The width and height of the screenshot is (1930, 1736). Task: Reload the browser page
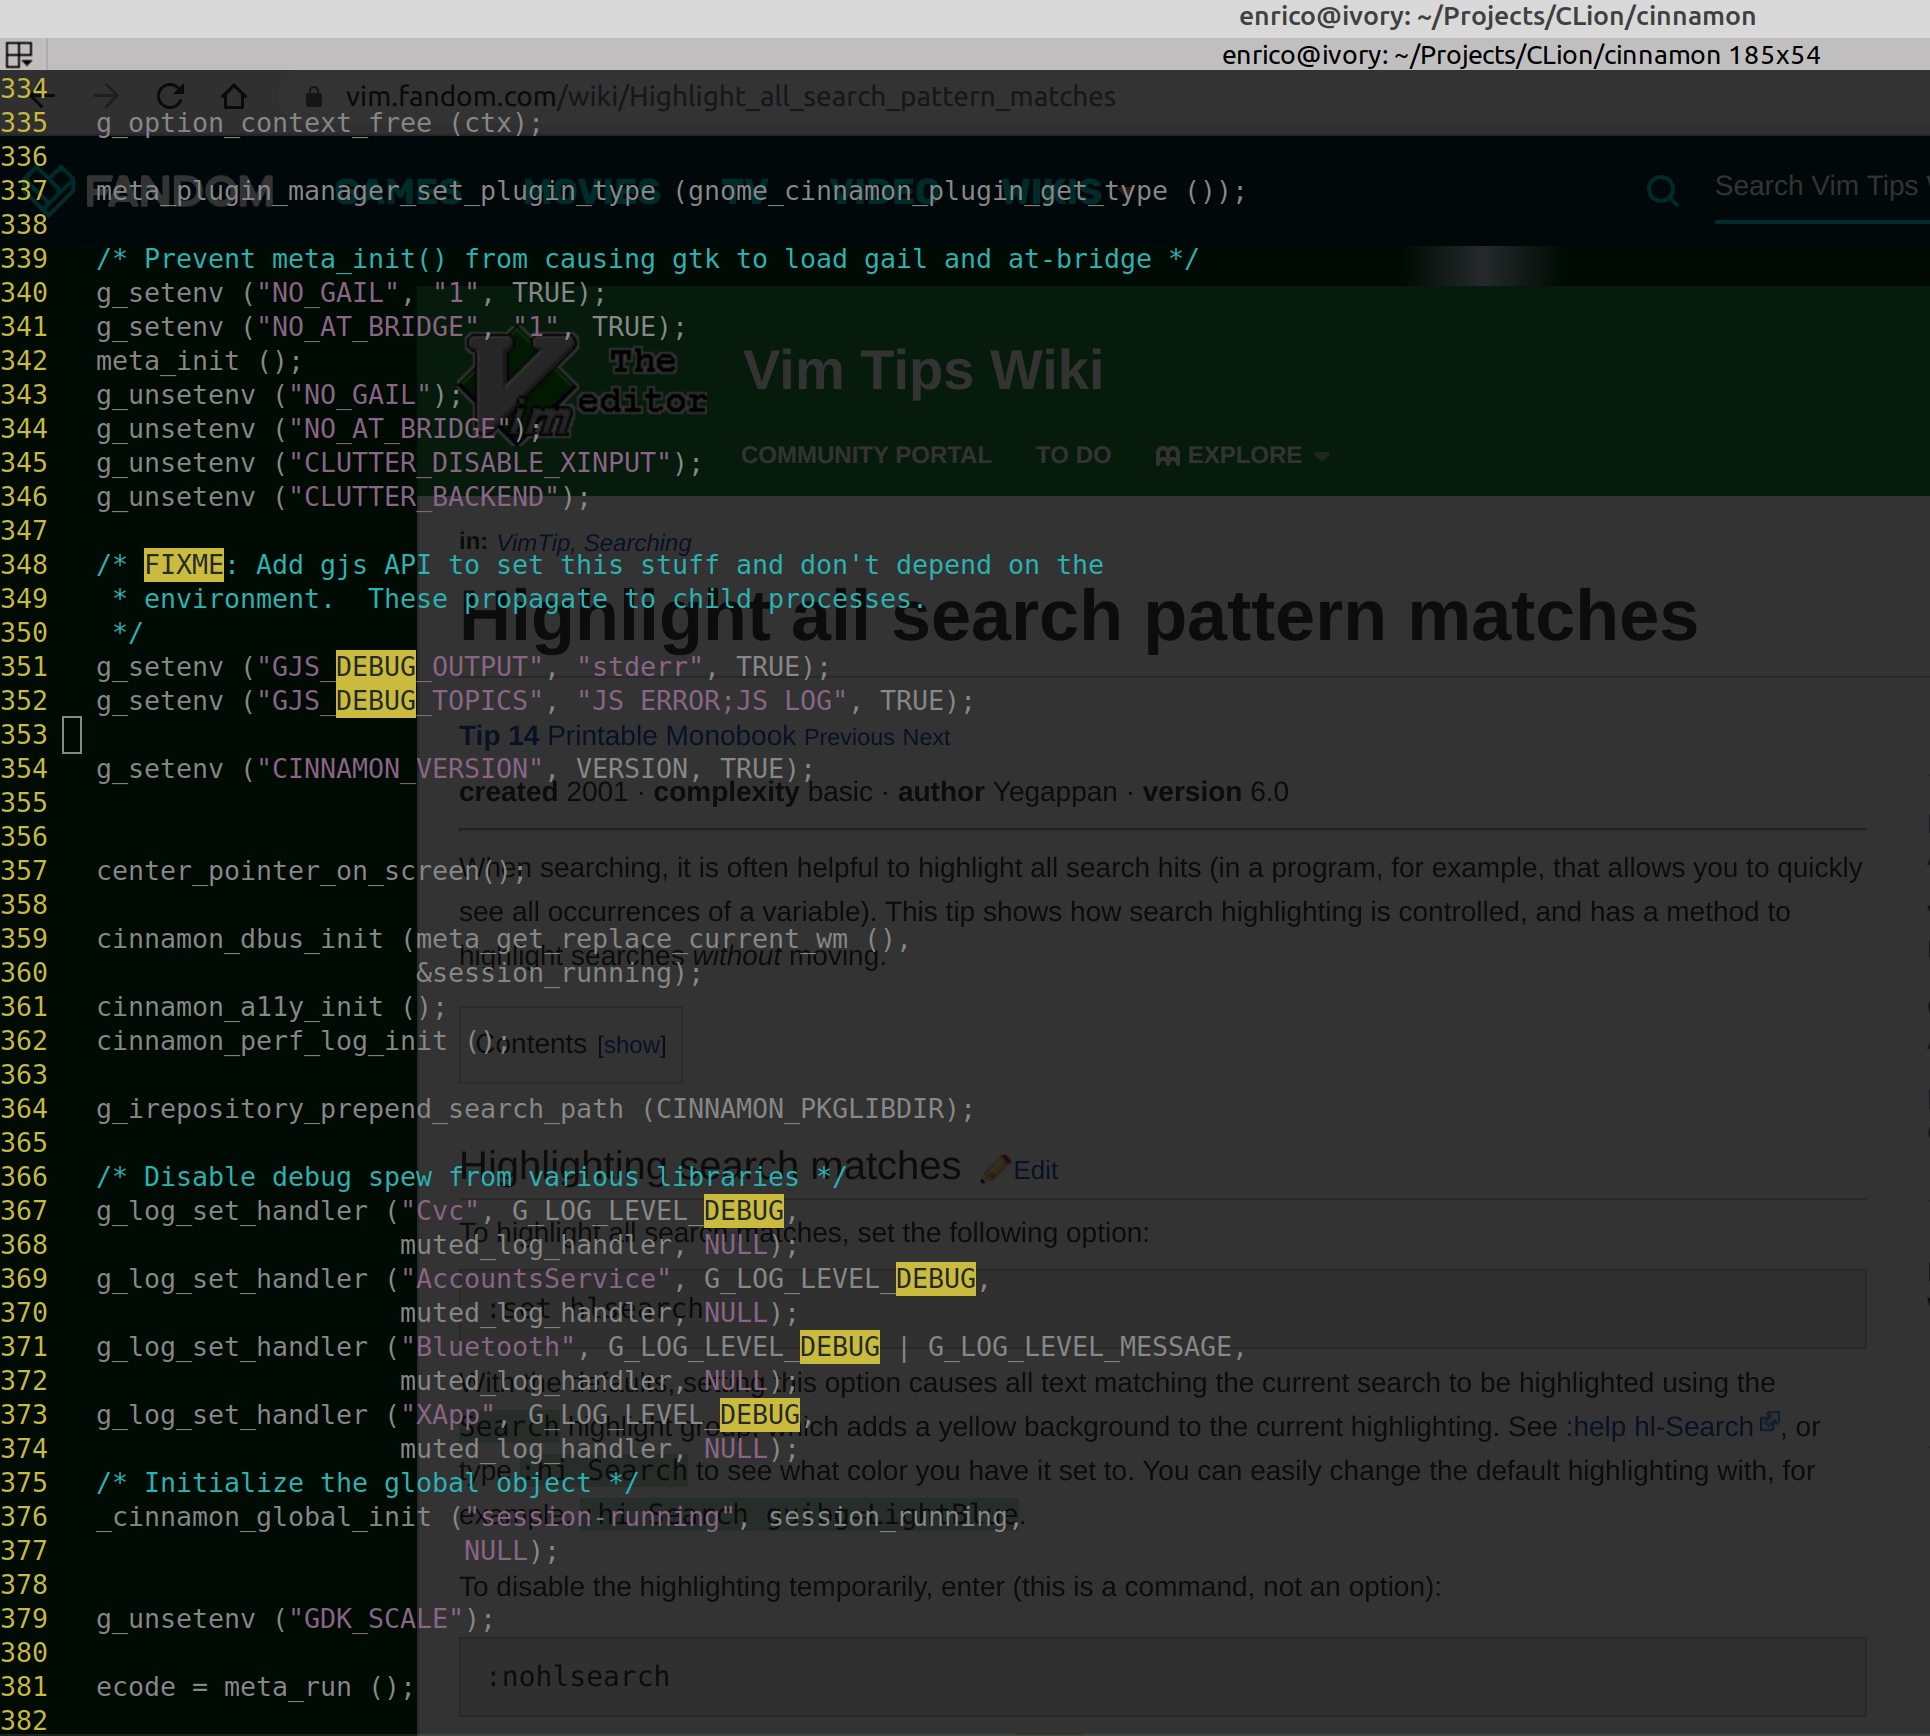coord(170,96)
